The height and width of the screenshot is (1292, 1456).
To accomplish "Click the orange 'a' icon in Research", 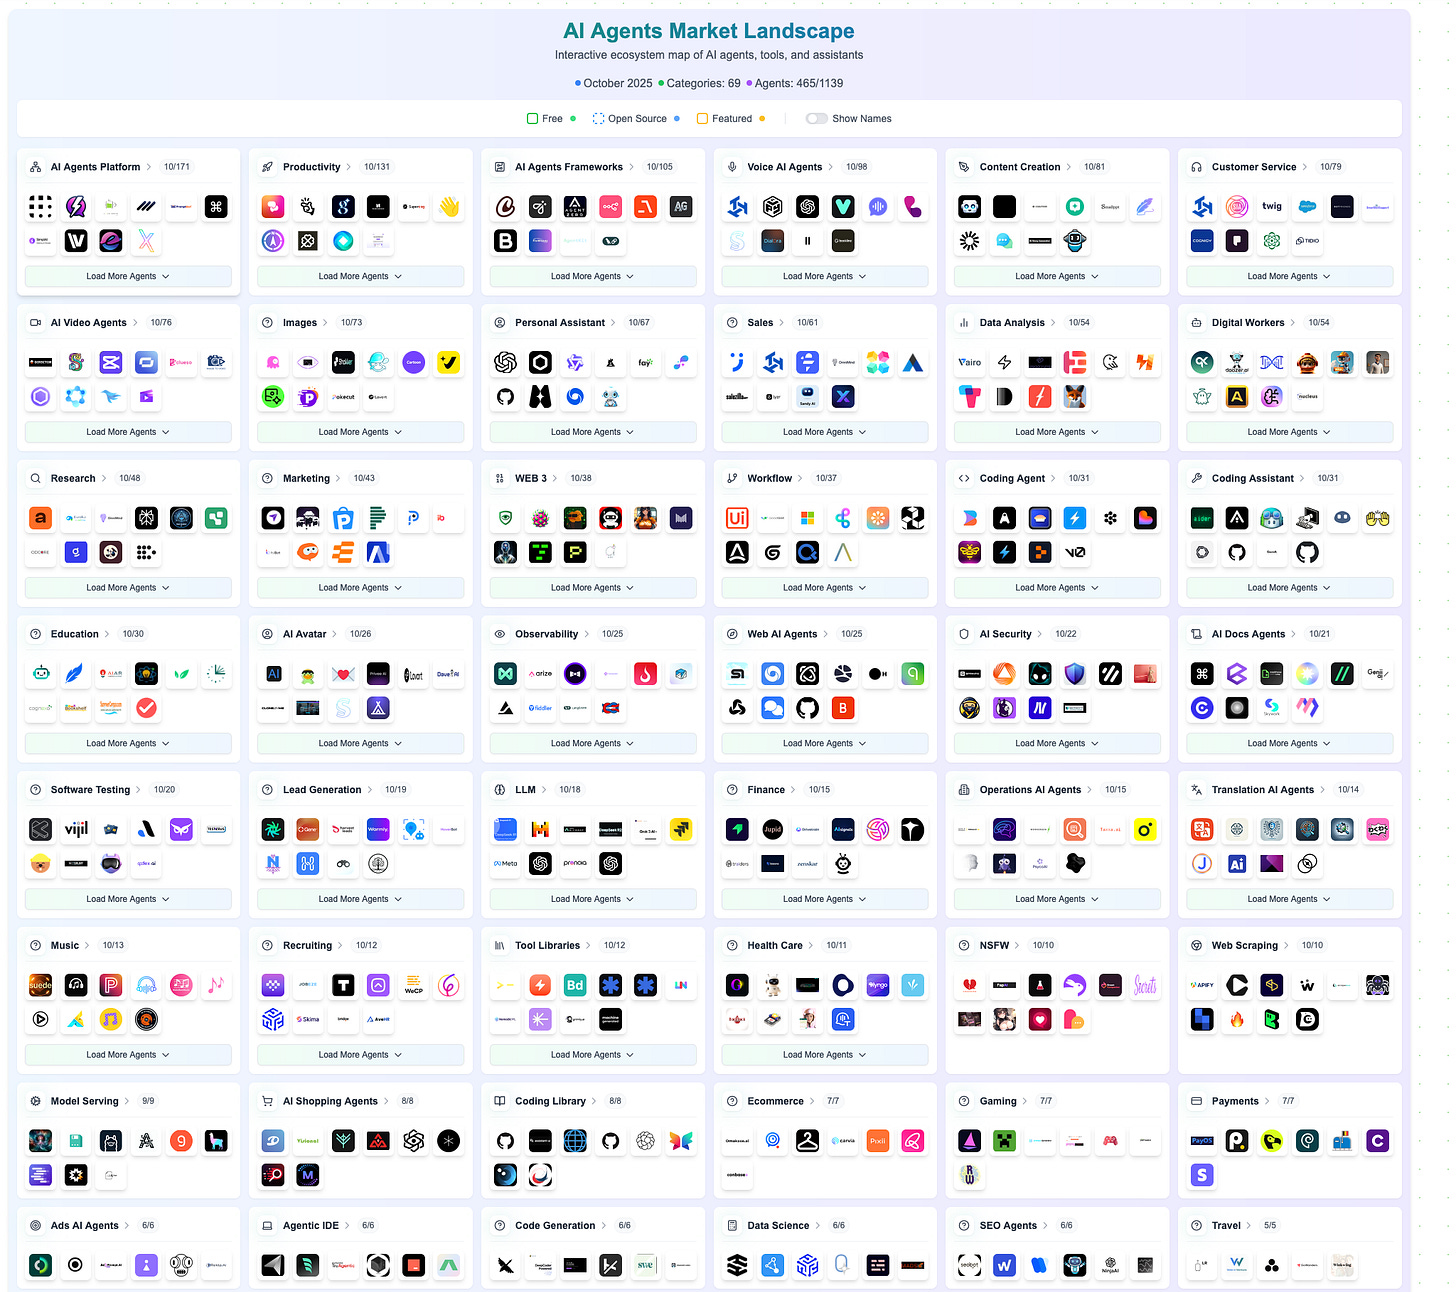I will [x=41, y=518].
